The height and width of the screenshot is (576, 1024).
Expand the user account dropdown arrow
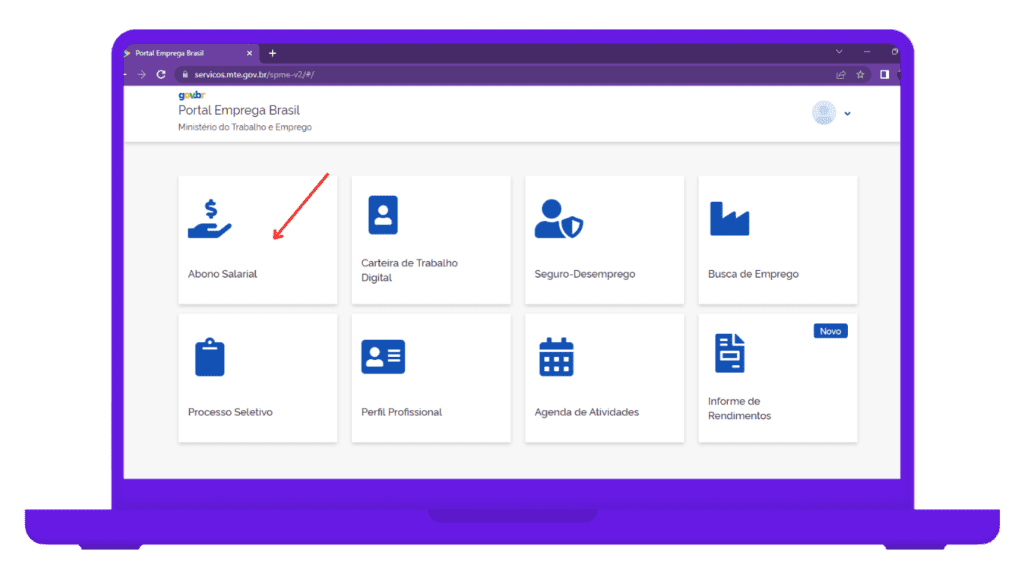pos(847,114)
